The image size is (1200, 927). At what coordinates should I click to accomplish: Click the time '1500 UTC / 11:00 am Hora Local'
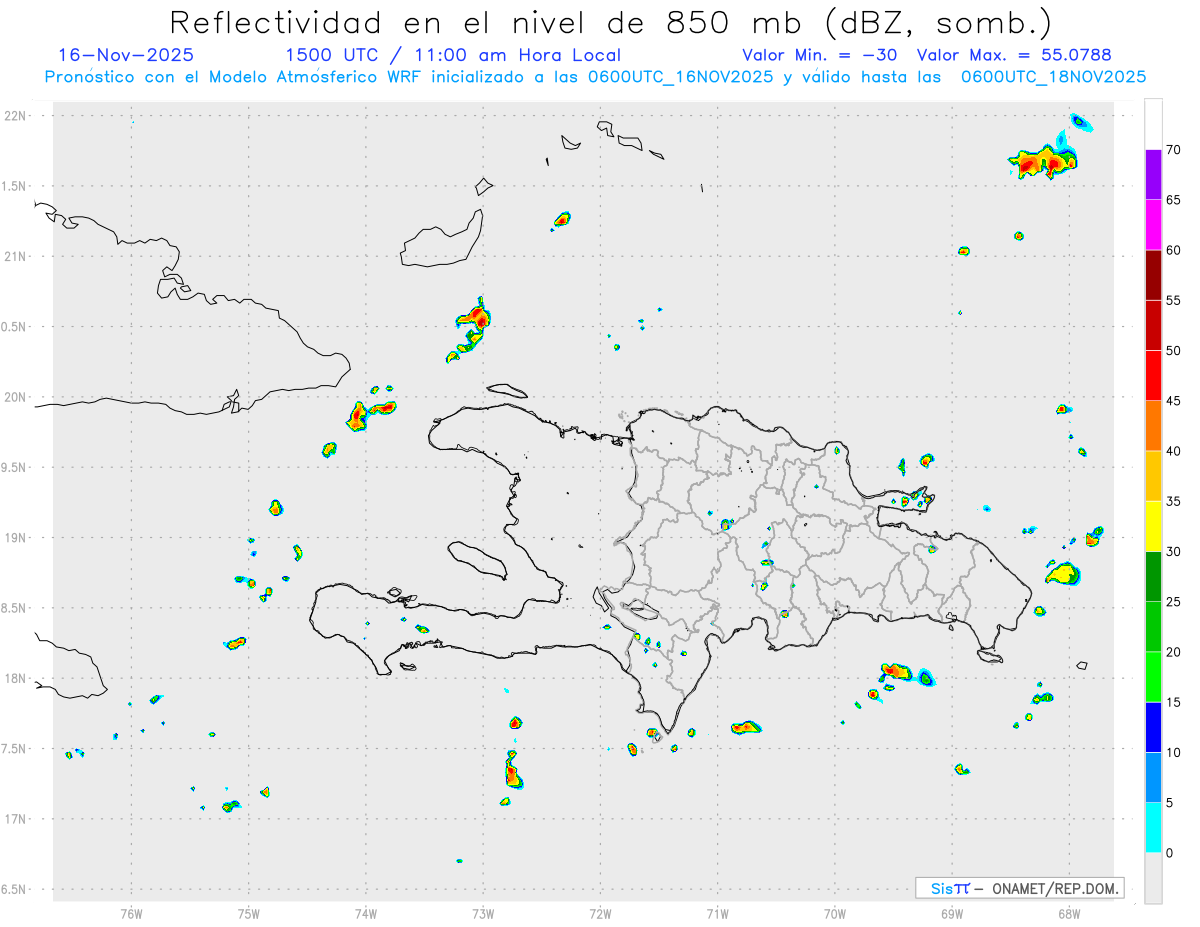click(453, 55)
